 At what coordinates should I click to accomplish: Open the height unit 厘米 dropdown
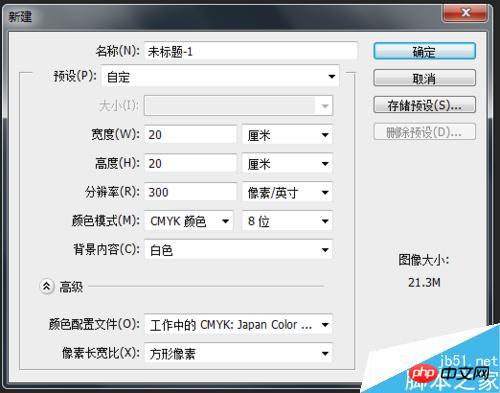pyautogui.click(x=287, y=163)
